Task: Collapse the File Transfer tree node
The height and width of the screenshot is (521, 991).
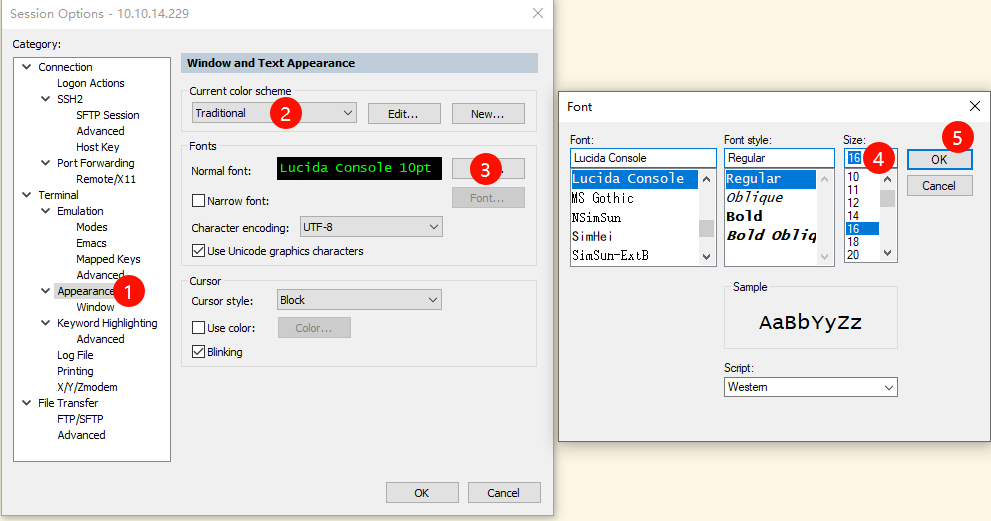Action: coord(27,403)
